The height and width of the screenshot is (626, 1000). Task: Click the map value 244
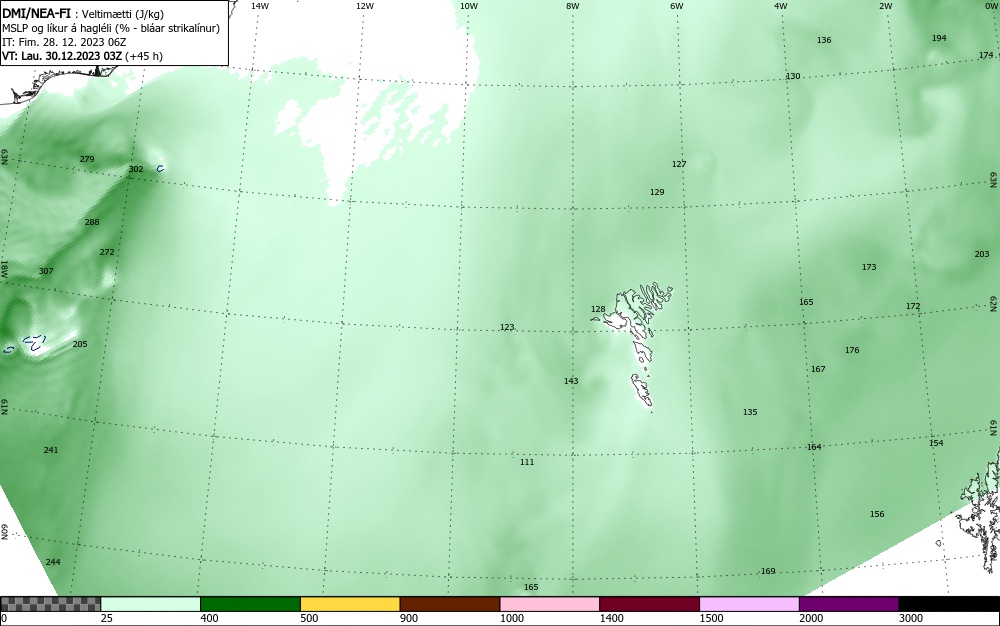coord(53,562)
